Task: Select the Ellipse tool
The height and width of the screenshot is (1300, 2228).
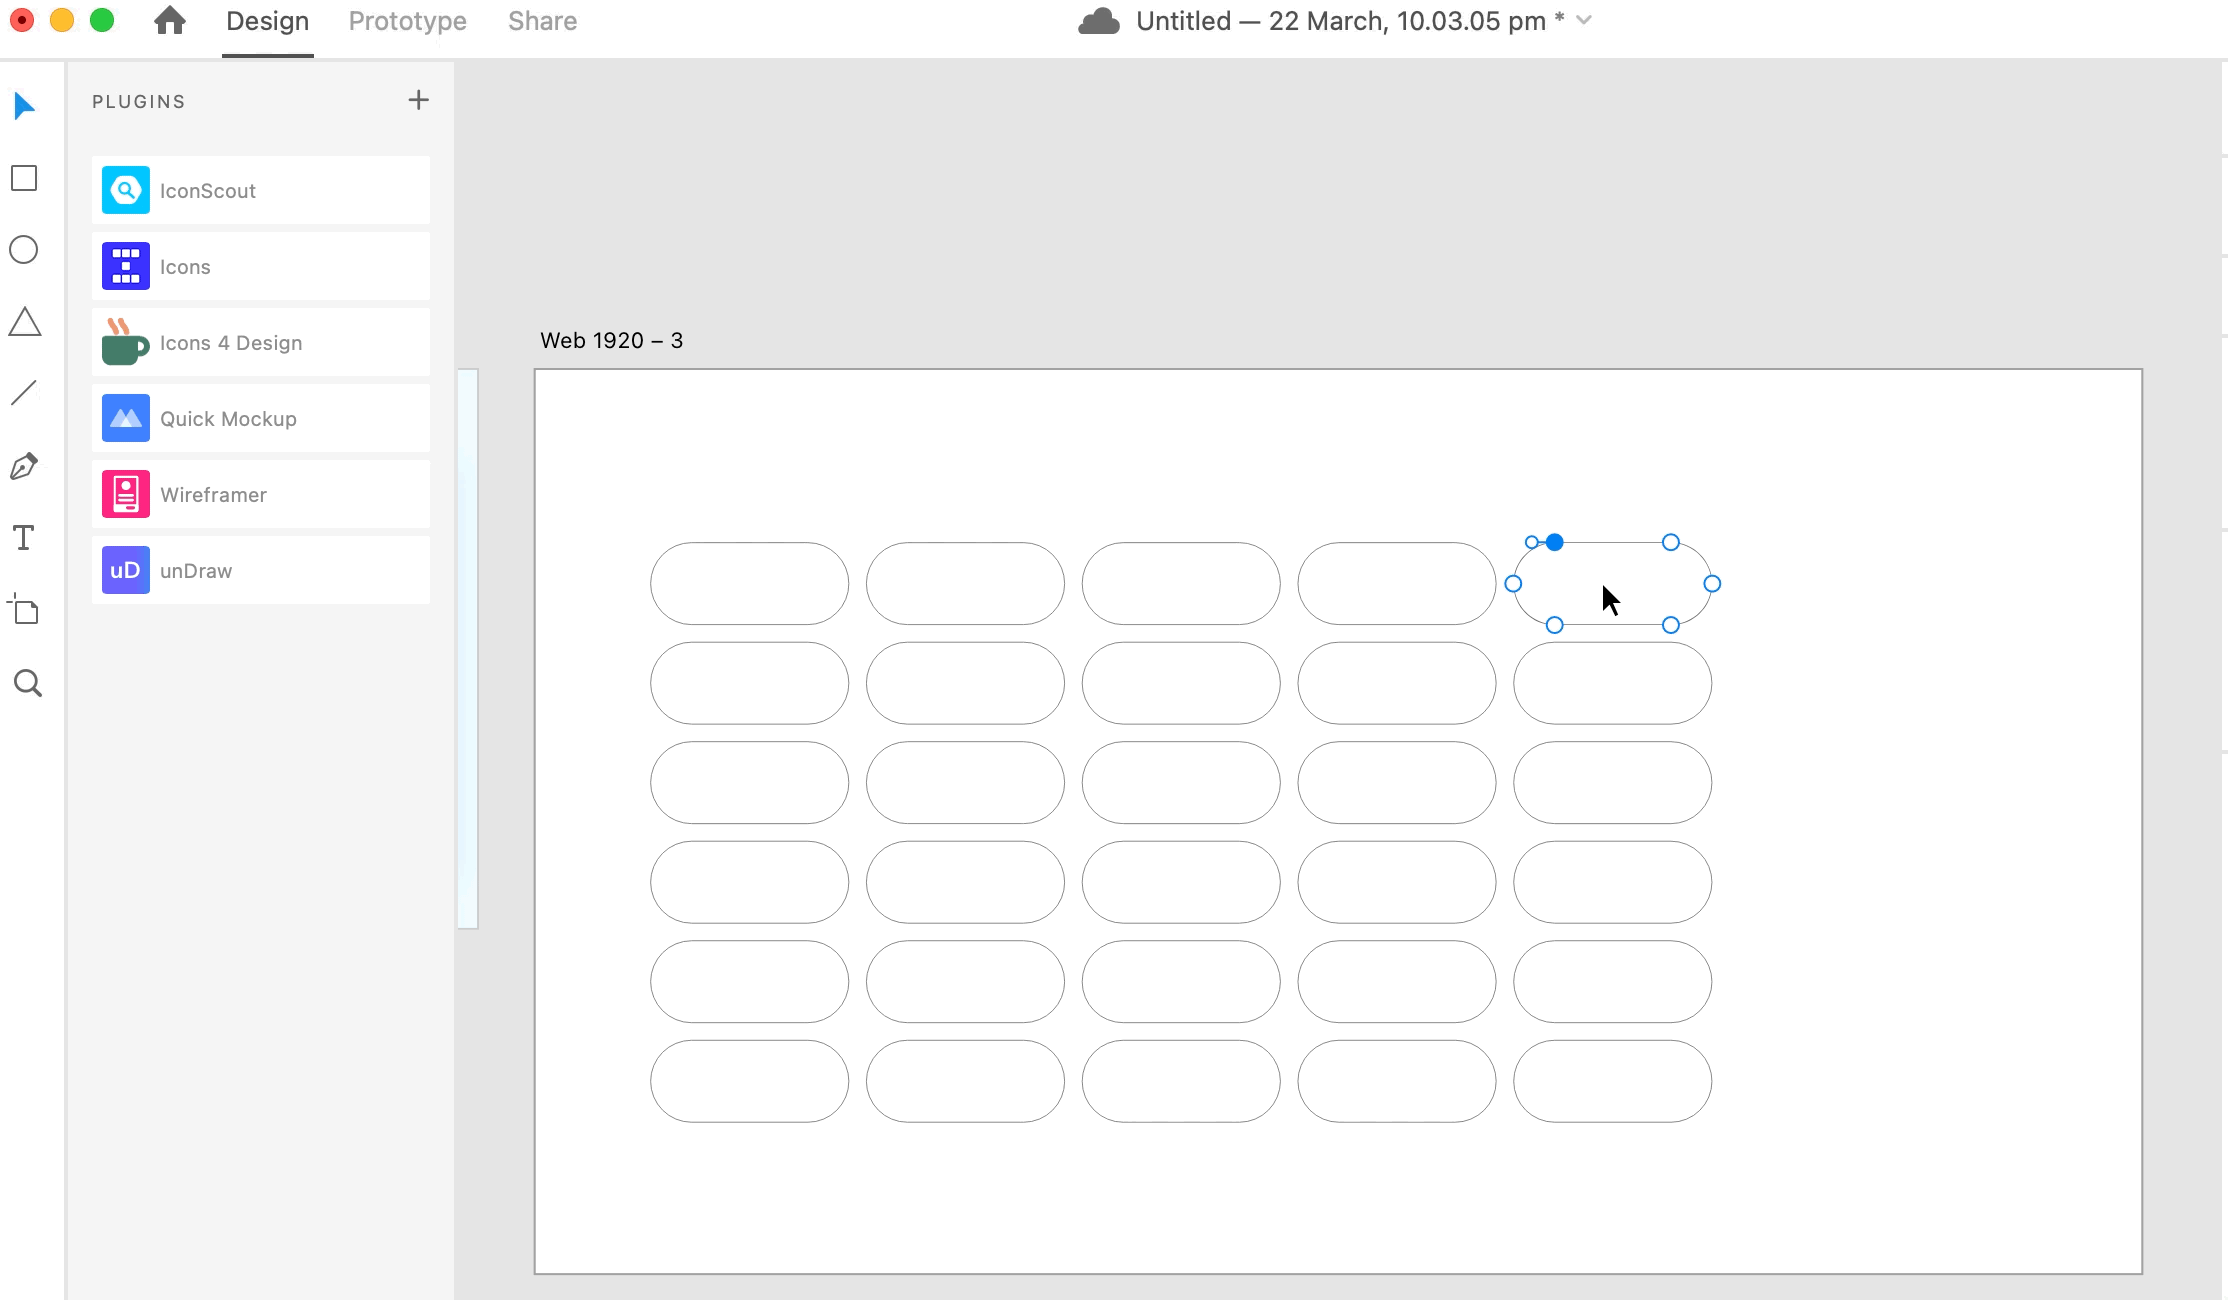Action: point(24,250)
